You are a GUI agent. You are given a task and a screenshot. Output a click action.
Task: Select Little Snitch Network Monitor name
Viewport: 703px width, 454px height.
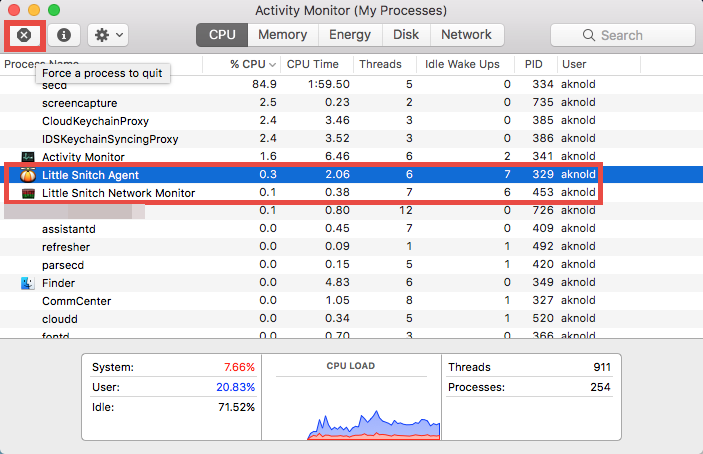tap(118, 193)
